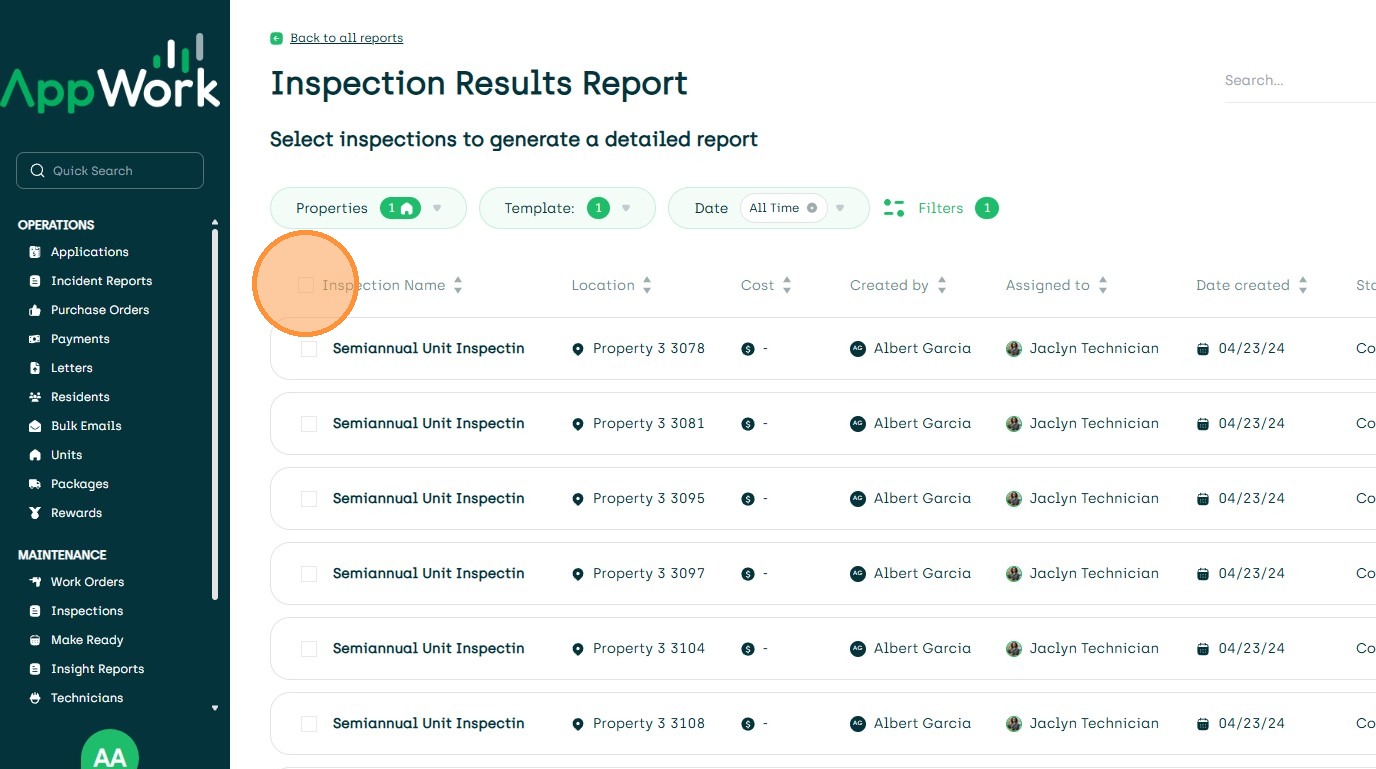Select the Property 3 3078 inspection checkbox
The width and height of the screenshot is (1376, 769).
tap(309, 349)
